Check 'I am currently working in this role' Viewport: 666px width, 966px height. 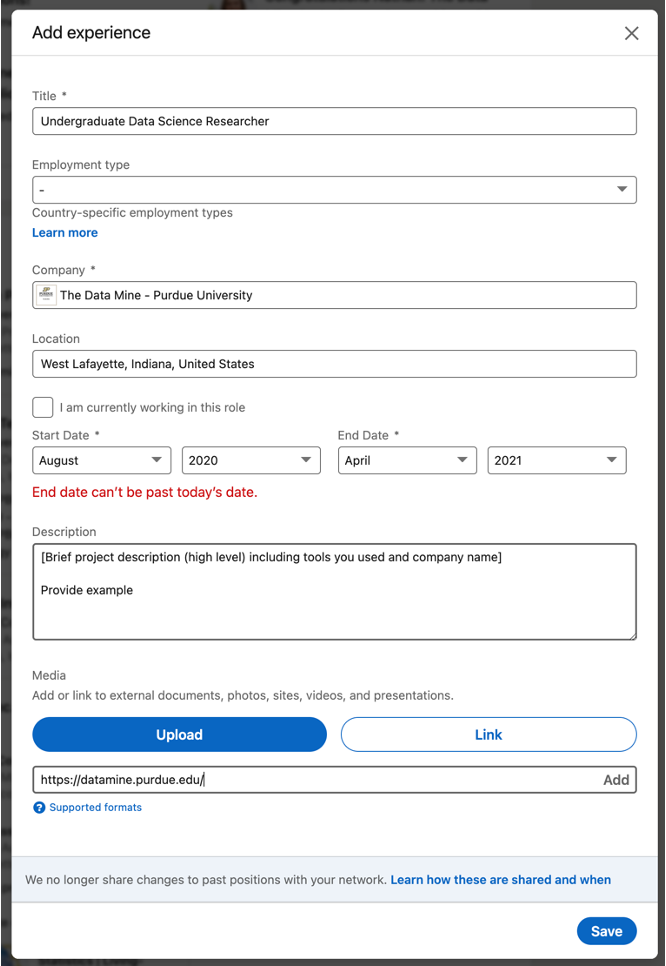[43, 407]
